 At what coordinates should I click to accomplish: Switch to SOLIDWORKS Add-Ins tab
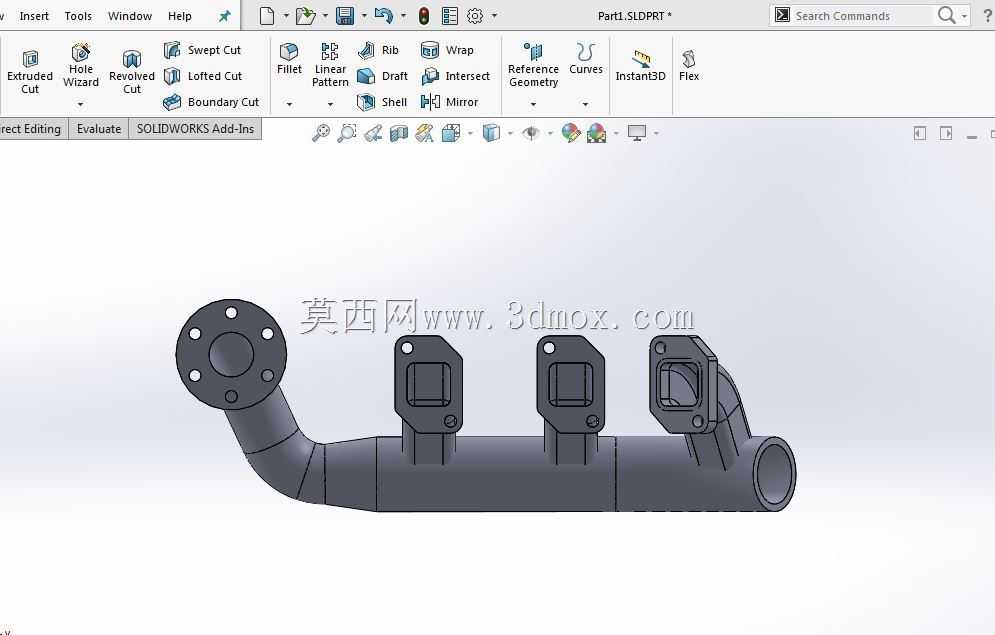coord(195,129)
